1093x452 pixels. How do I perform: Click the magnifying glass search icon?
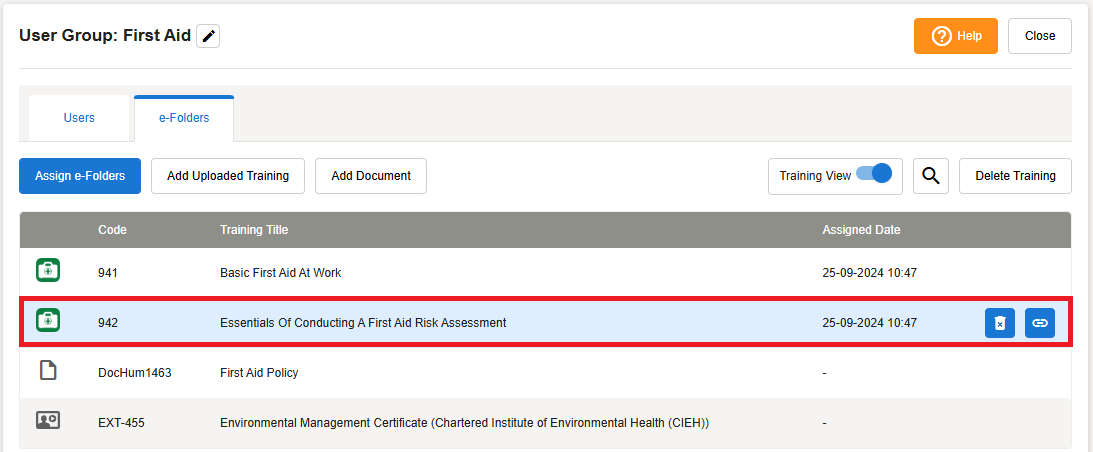point(930,176)
